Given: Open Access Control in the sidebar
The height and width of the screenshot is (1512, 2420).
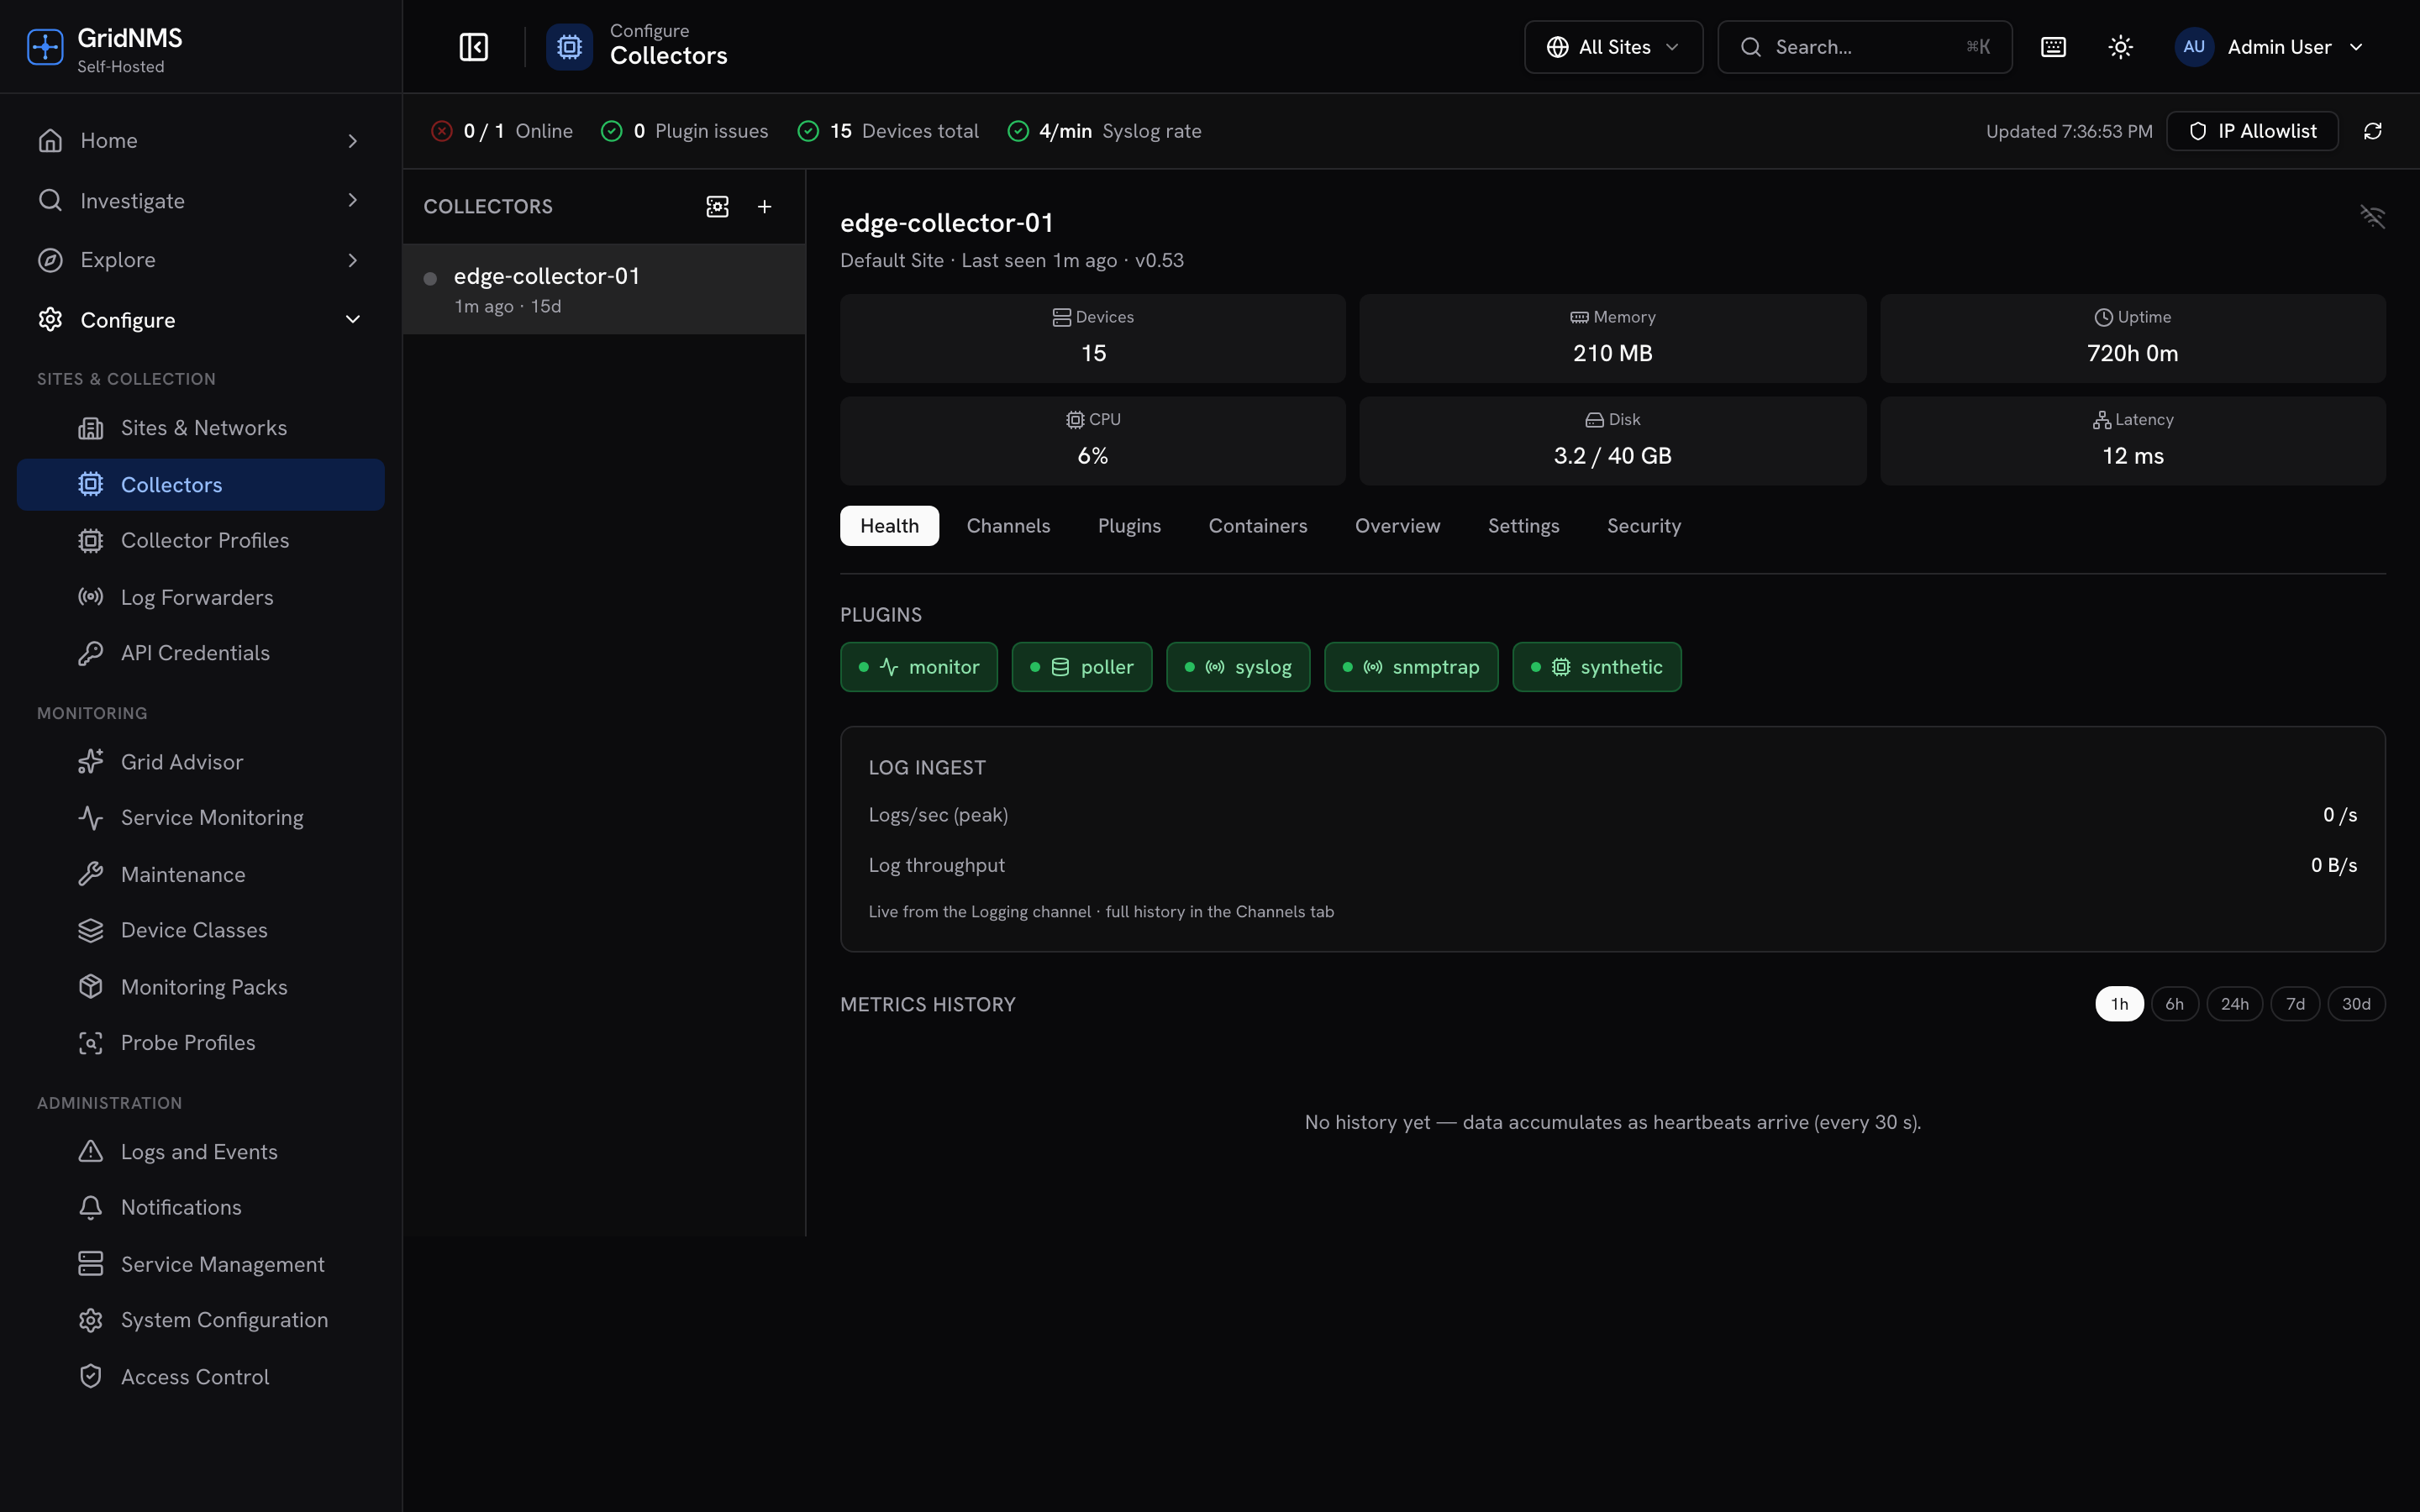Looking at the screenshot, I should pyautogui.click(x=201, y=1377).
